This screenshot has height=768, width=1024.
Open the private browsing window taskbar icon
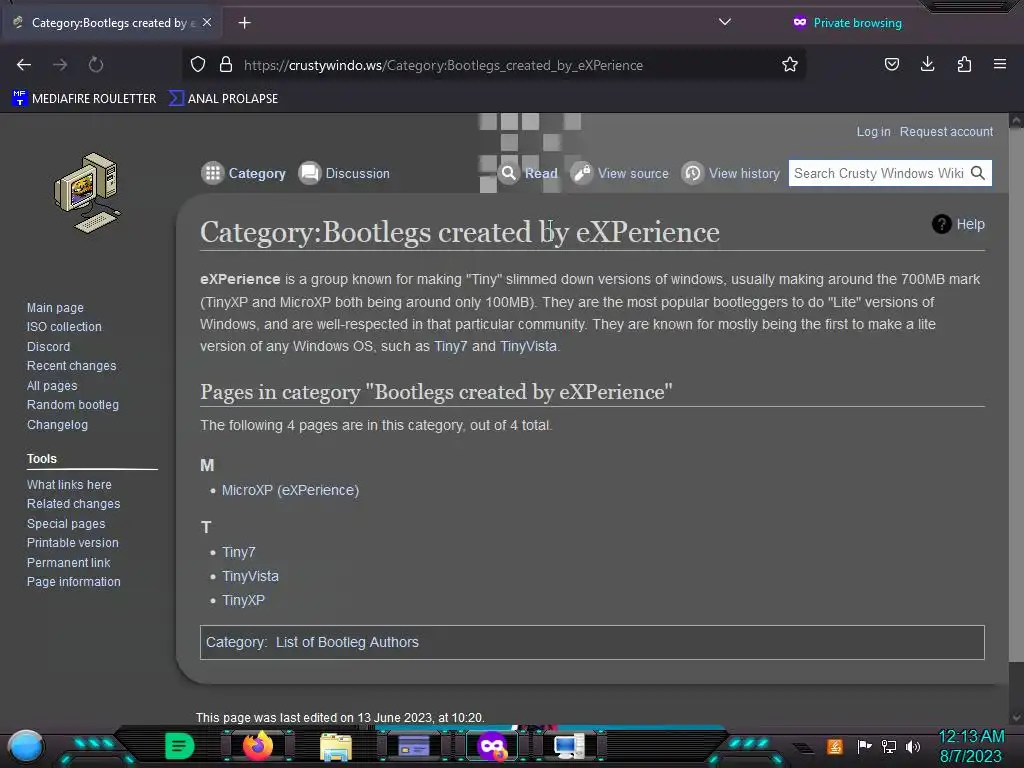click(492, 746)
